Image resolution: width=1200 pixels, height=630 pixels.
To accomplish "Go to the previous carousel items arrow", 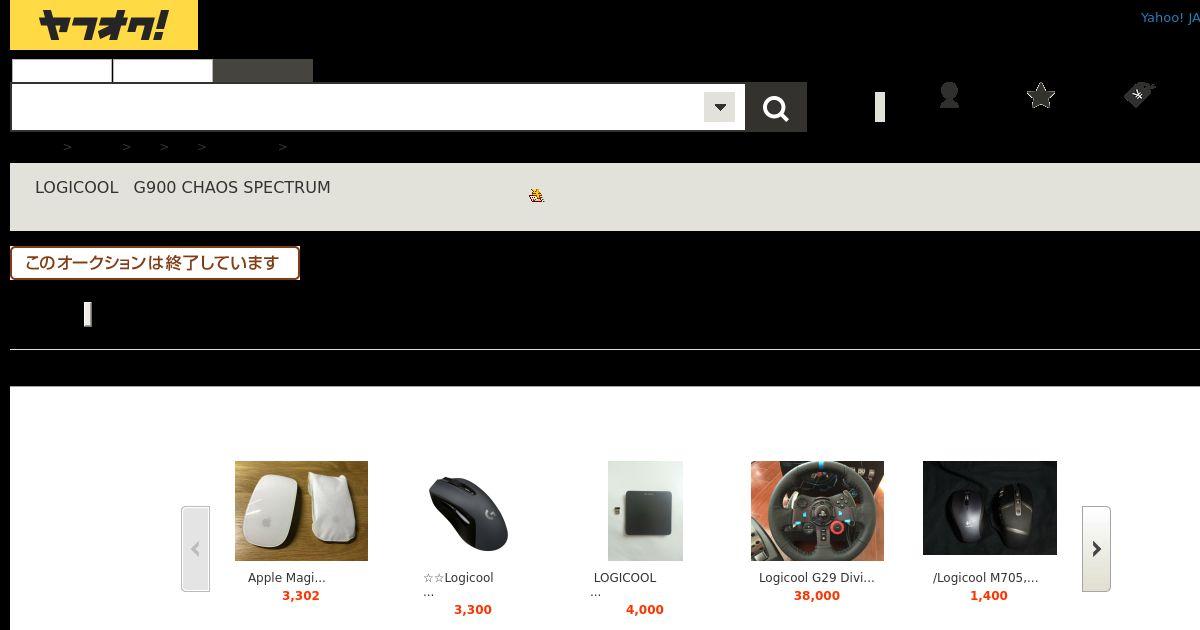I will pos(195,549).
